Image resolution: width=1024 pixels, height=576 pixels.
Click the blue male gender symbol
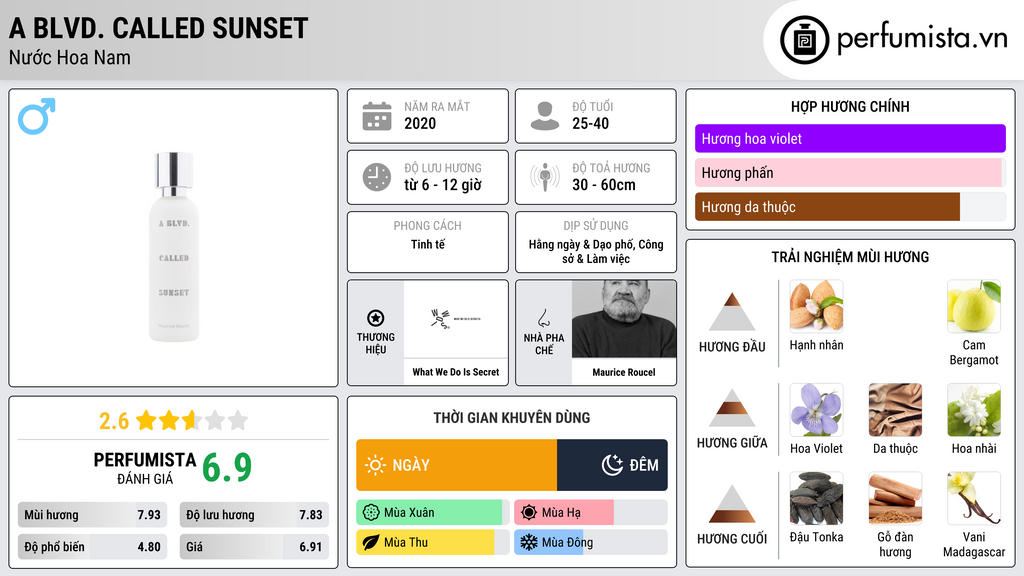(x=37, y=116)
